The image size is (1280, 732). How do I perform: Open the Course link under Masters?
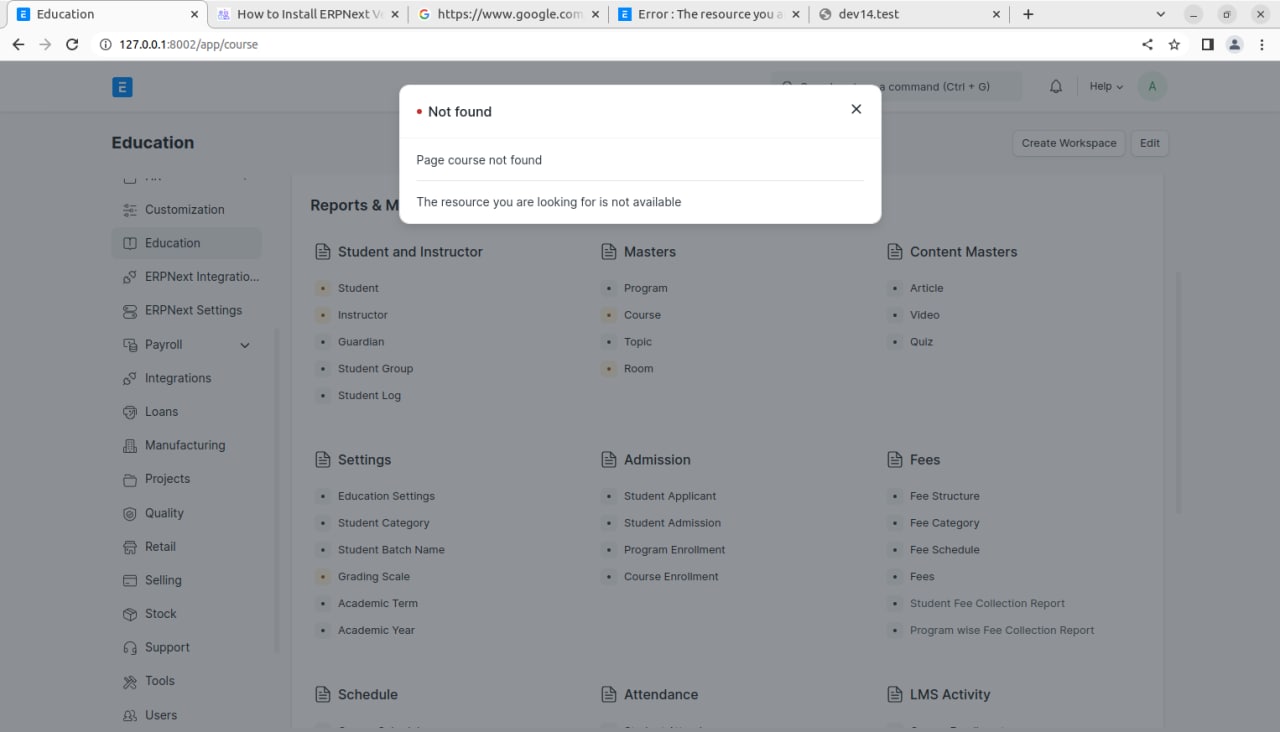[642, 315]
